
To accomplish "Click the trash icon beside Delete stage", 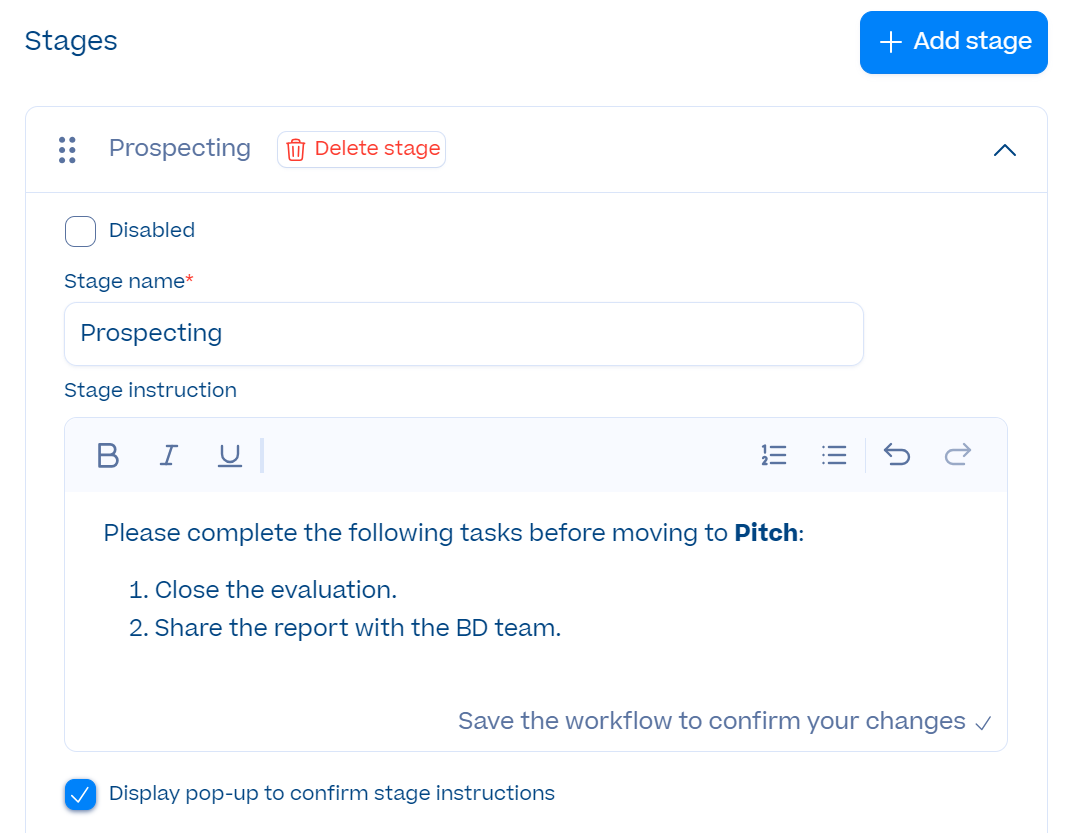I will [x=295, y=149].
